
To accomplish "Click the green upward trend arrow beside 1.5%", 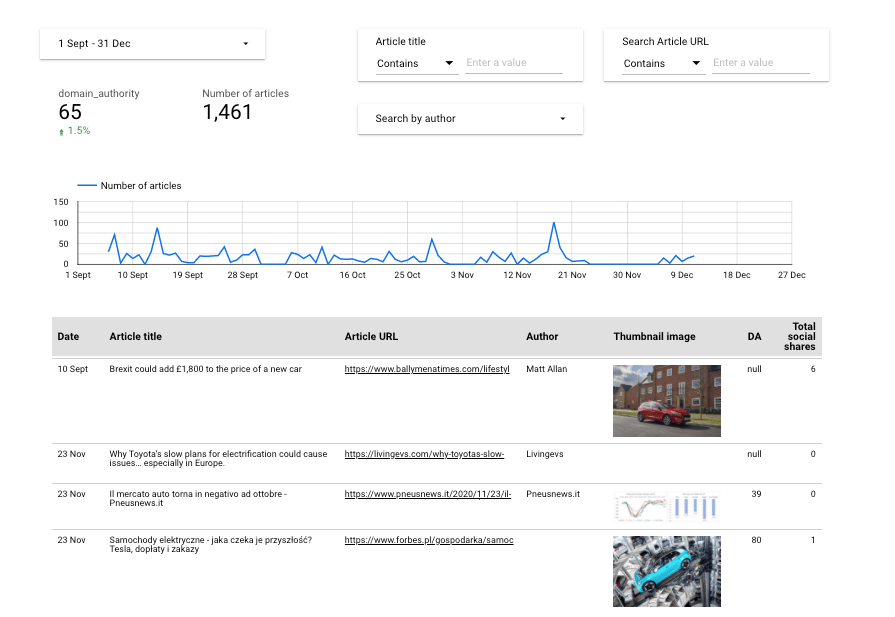I will point(60,130).
